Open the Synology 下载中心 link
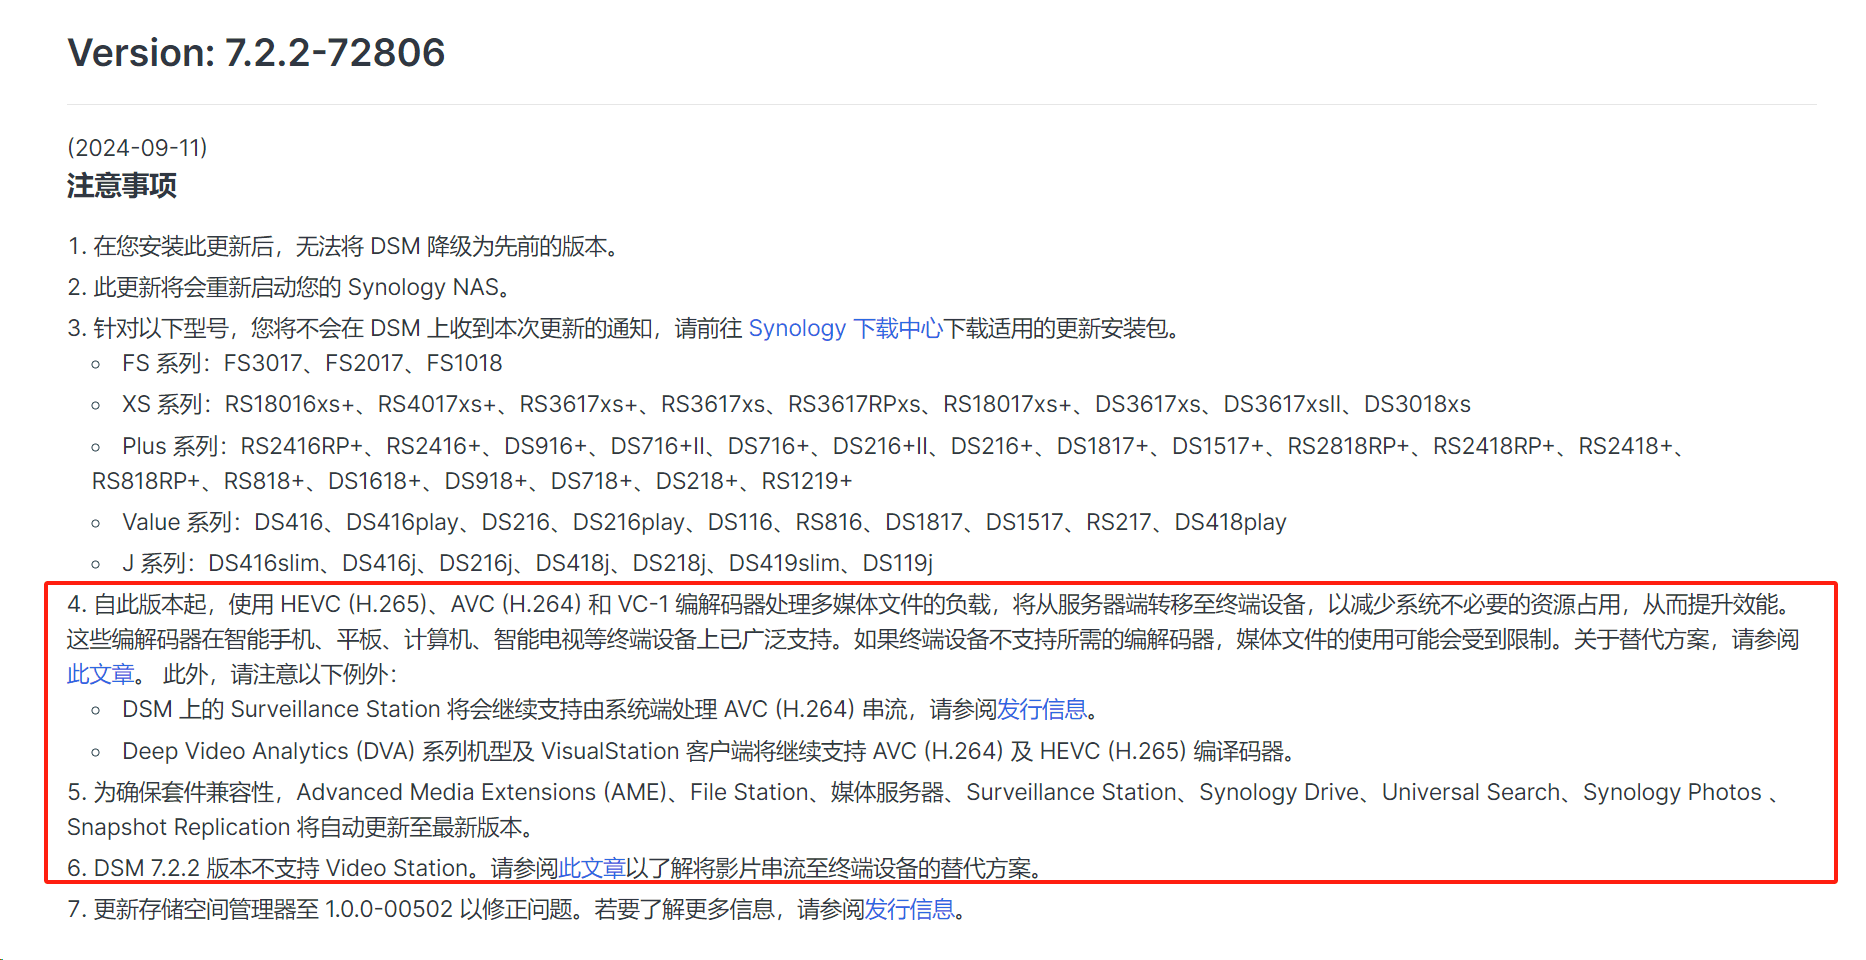The image size is (1866, 960). click(x=845, y=328)
